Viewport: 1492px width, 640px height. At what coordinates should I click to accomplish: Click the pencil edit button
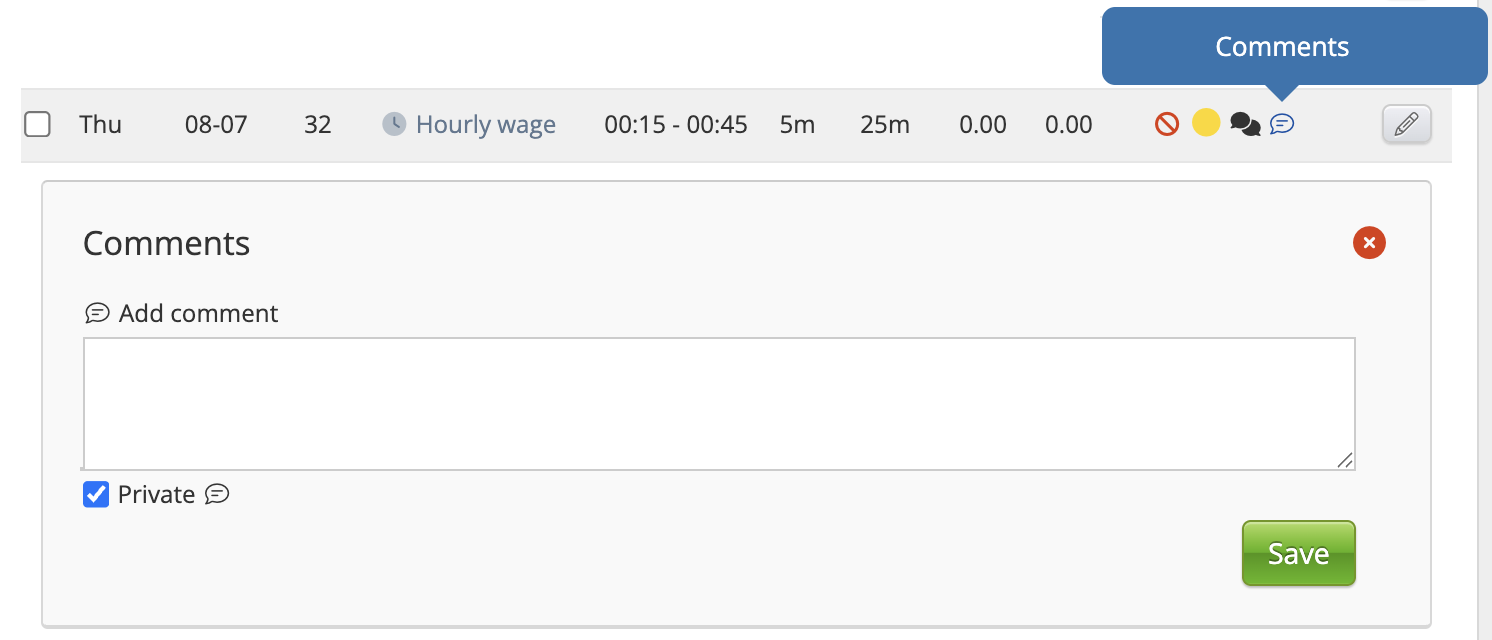coord(1406,124)
